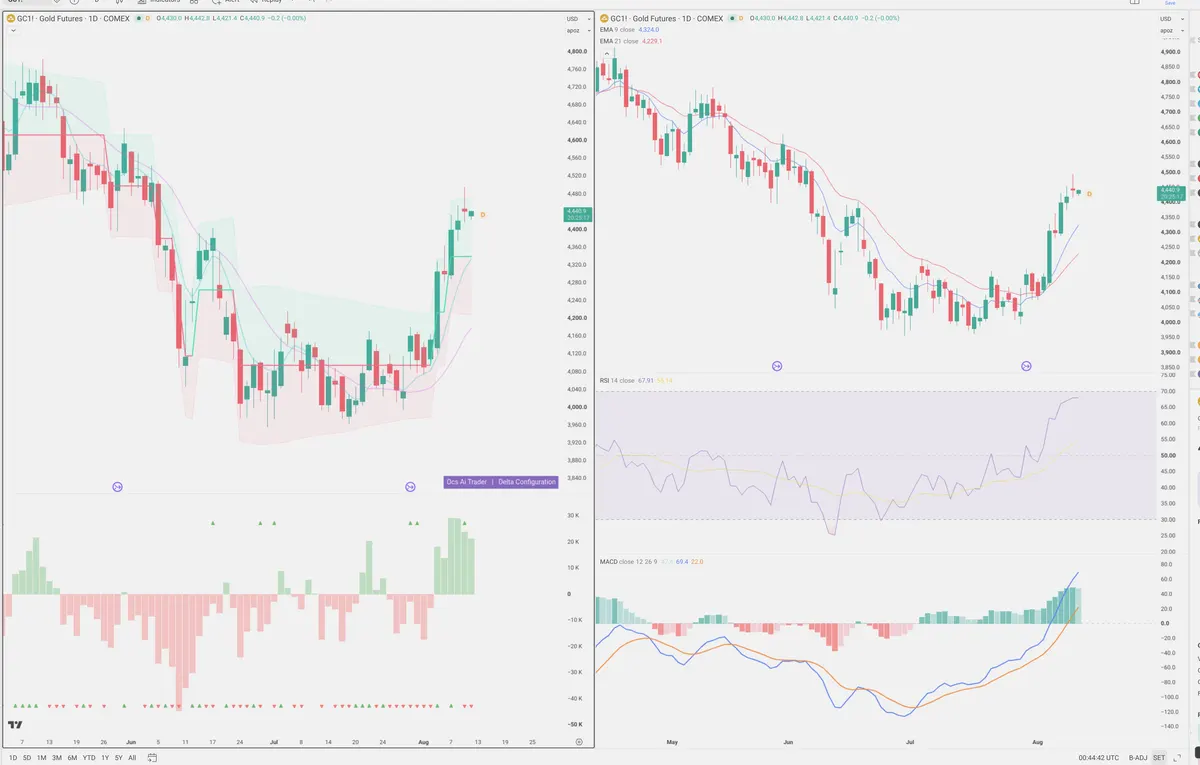1200x765 pixels.
Task: Click the 4,800.0 price on left axis
Action: click(575, 51)
